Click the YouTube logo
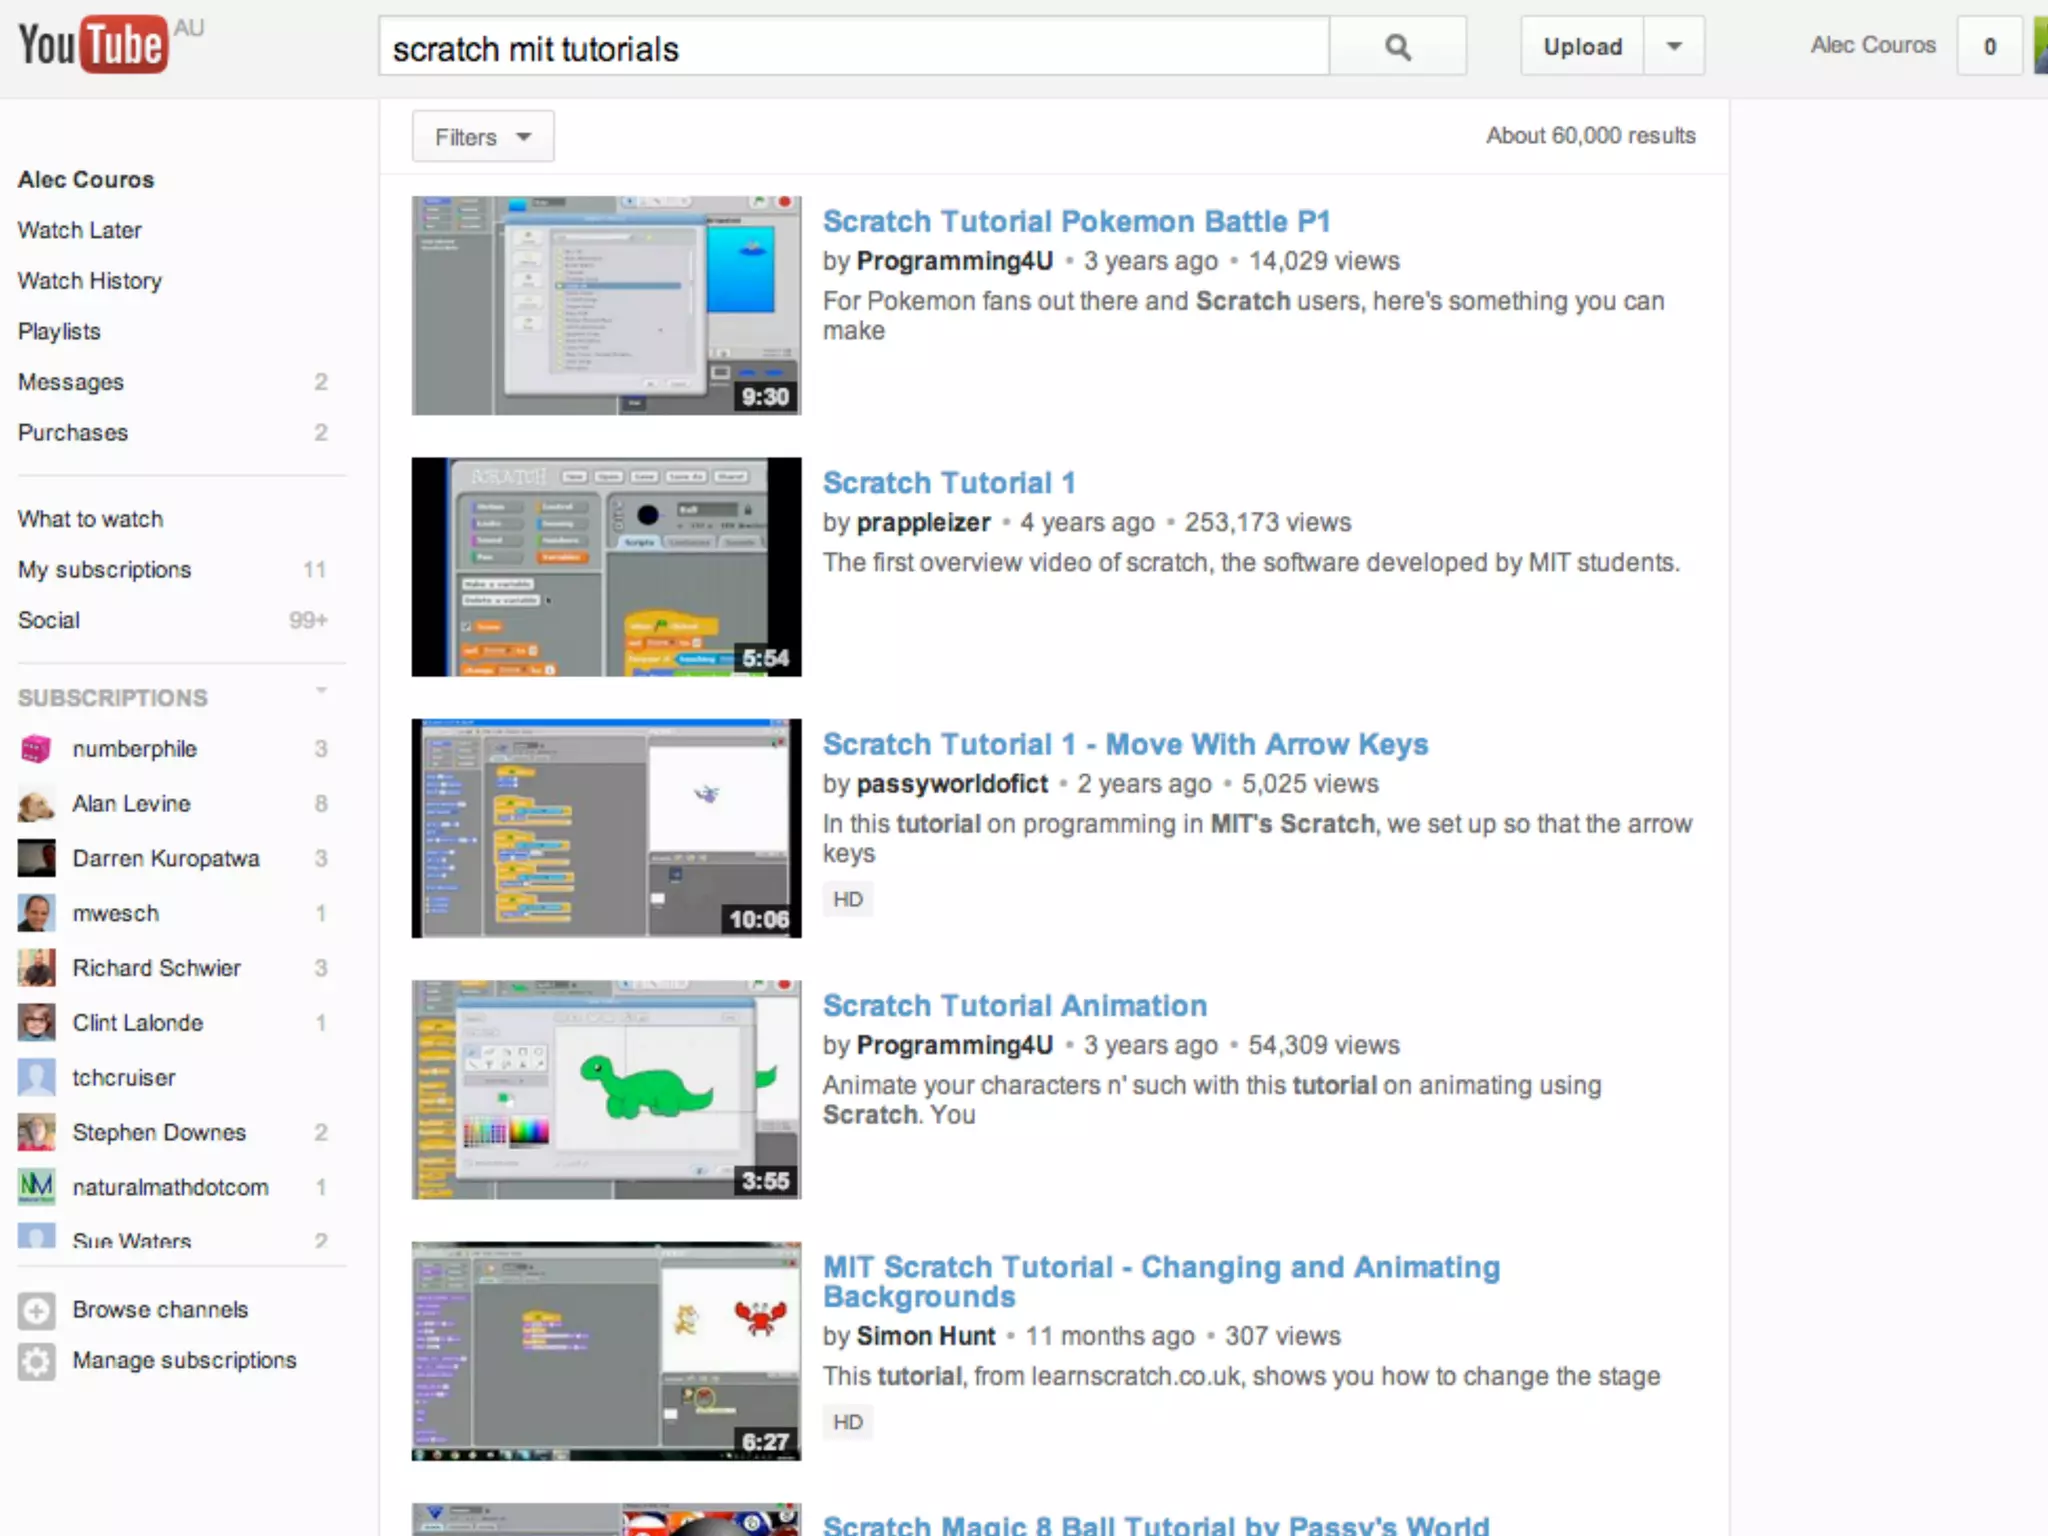Viewport: 2048px width, 1536px height. coord(92,45)
